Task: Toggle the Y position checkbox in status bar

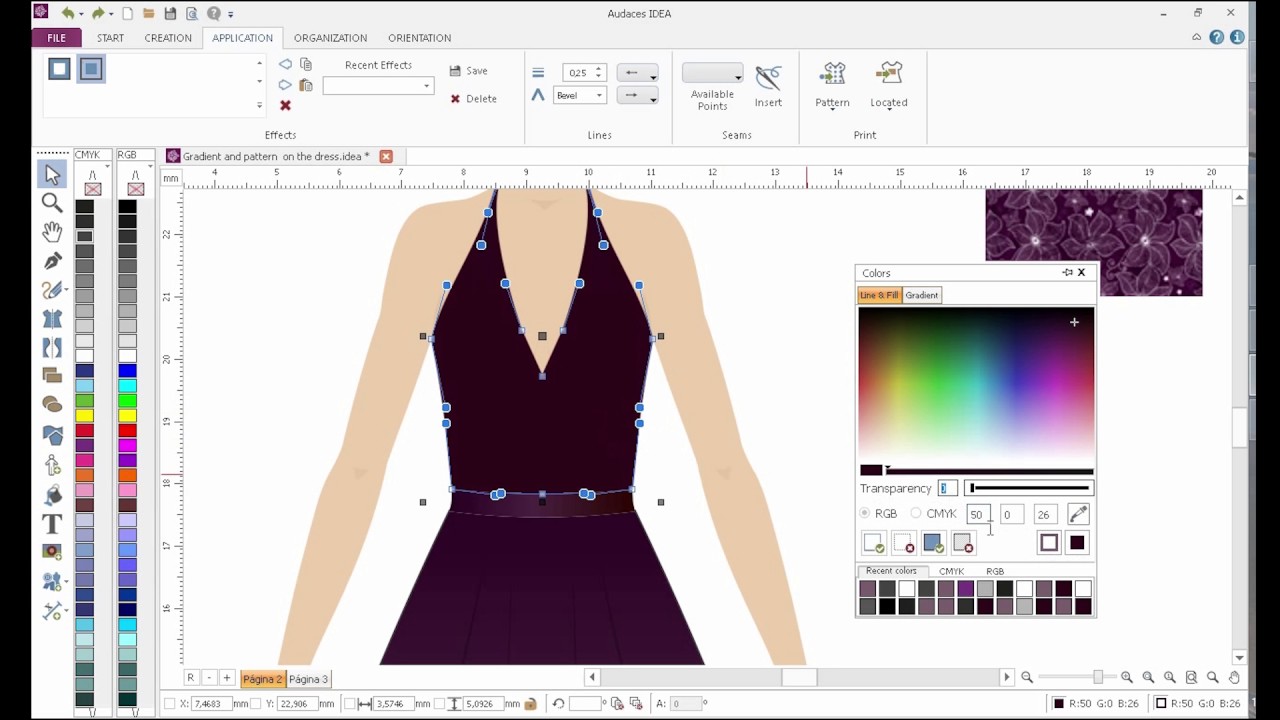Action: pyautogui.click(x=255, y=704)
